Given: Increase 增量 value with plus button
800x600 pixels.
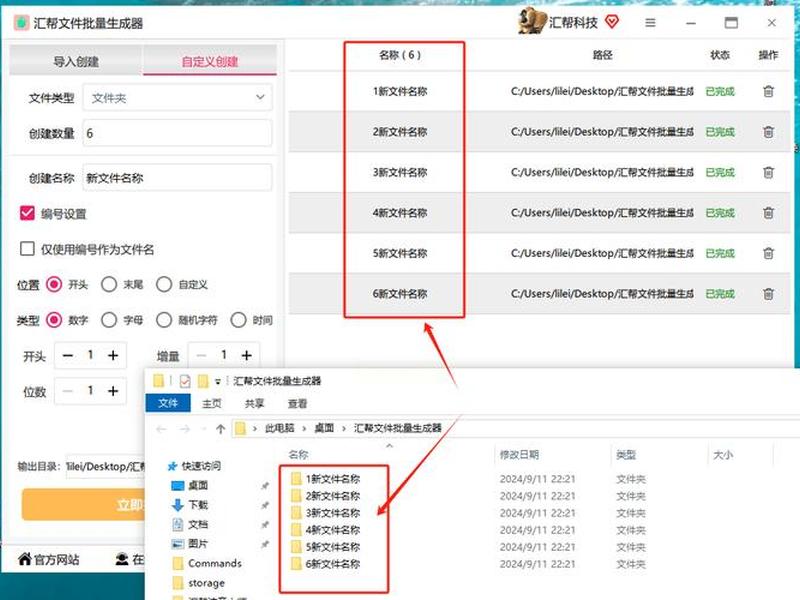Looking at the screenshot, I should [x=247, y=355].
